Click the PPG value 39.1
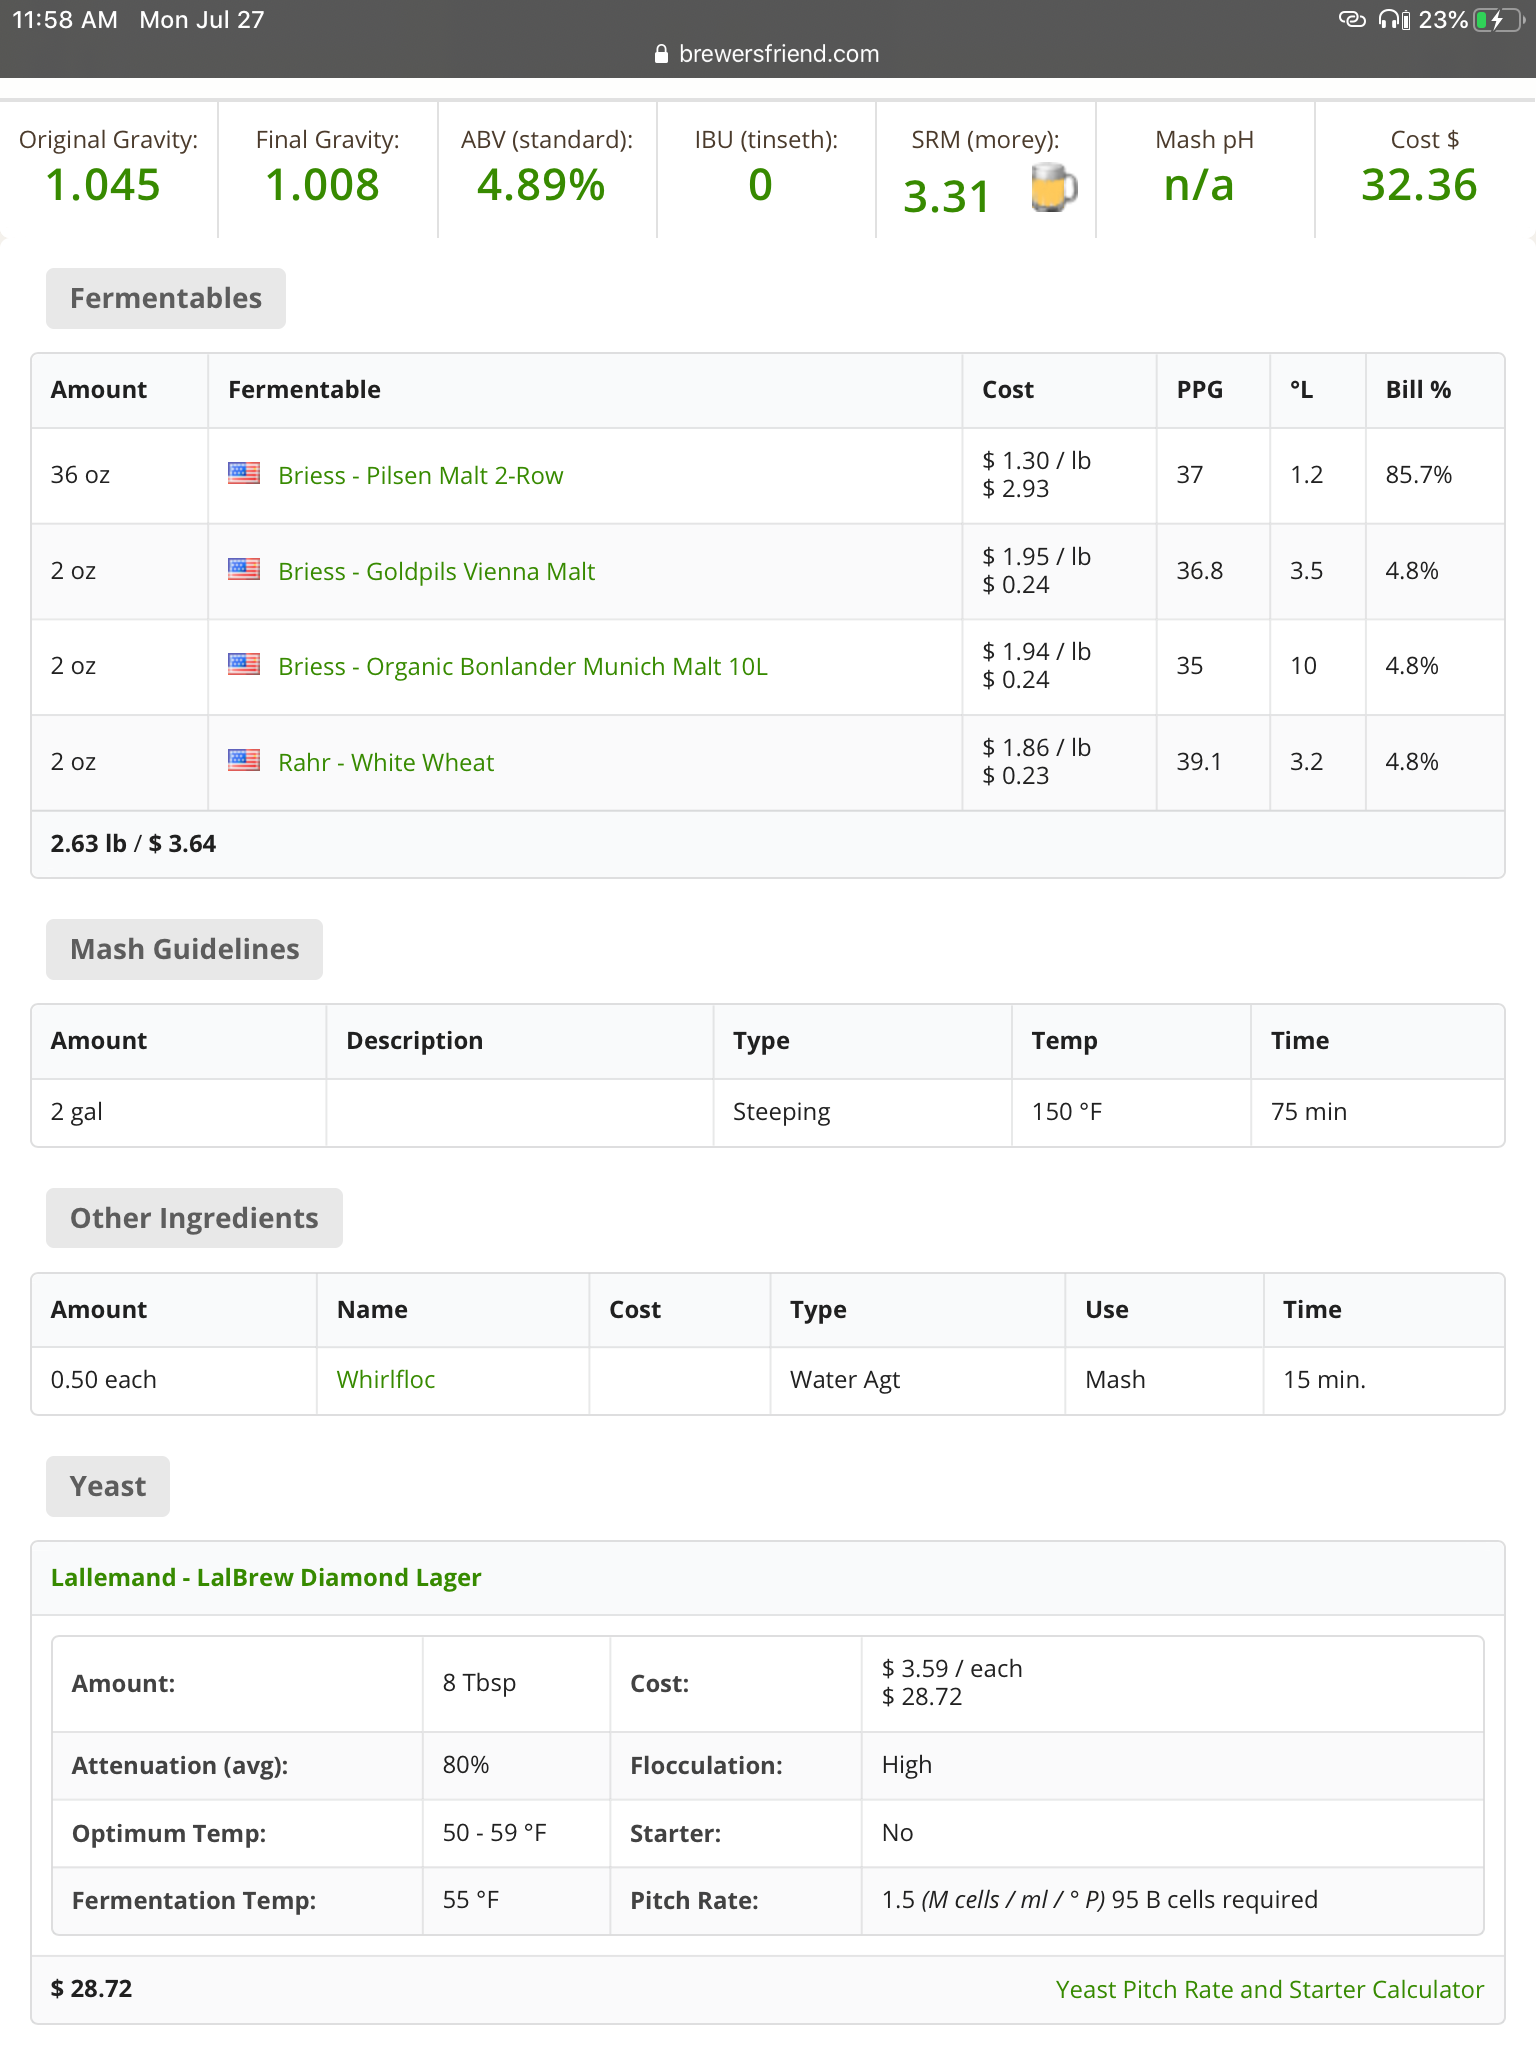Screen dimensions: 1536x2048 [1199, 761]
